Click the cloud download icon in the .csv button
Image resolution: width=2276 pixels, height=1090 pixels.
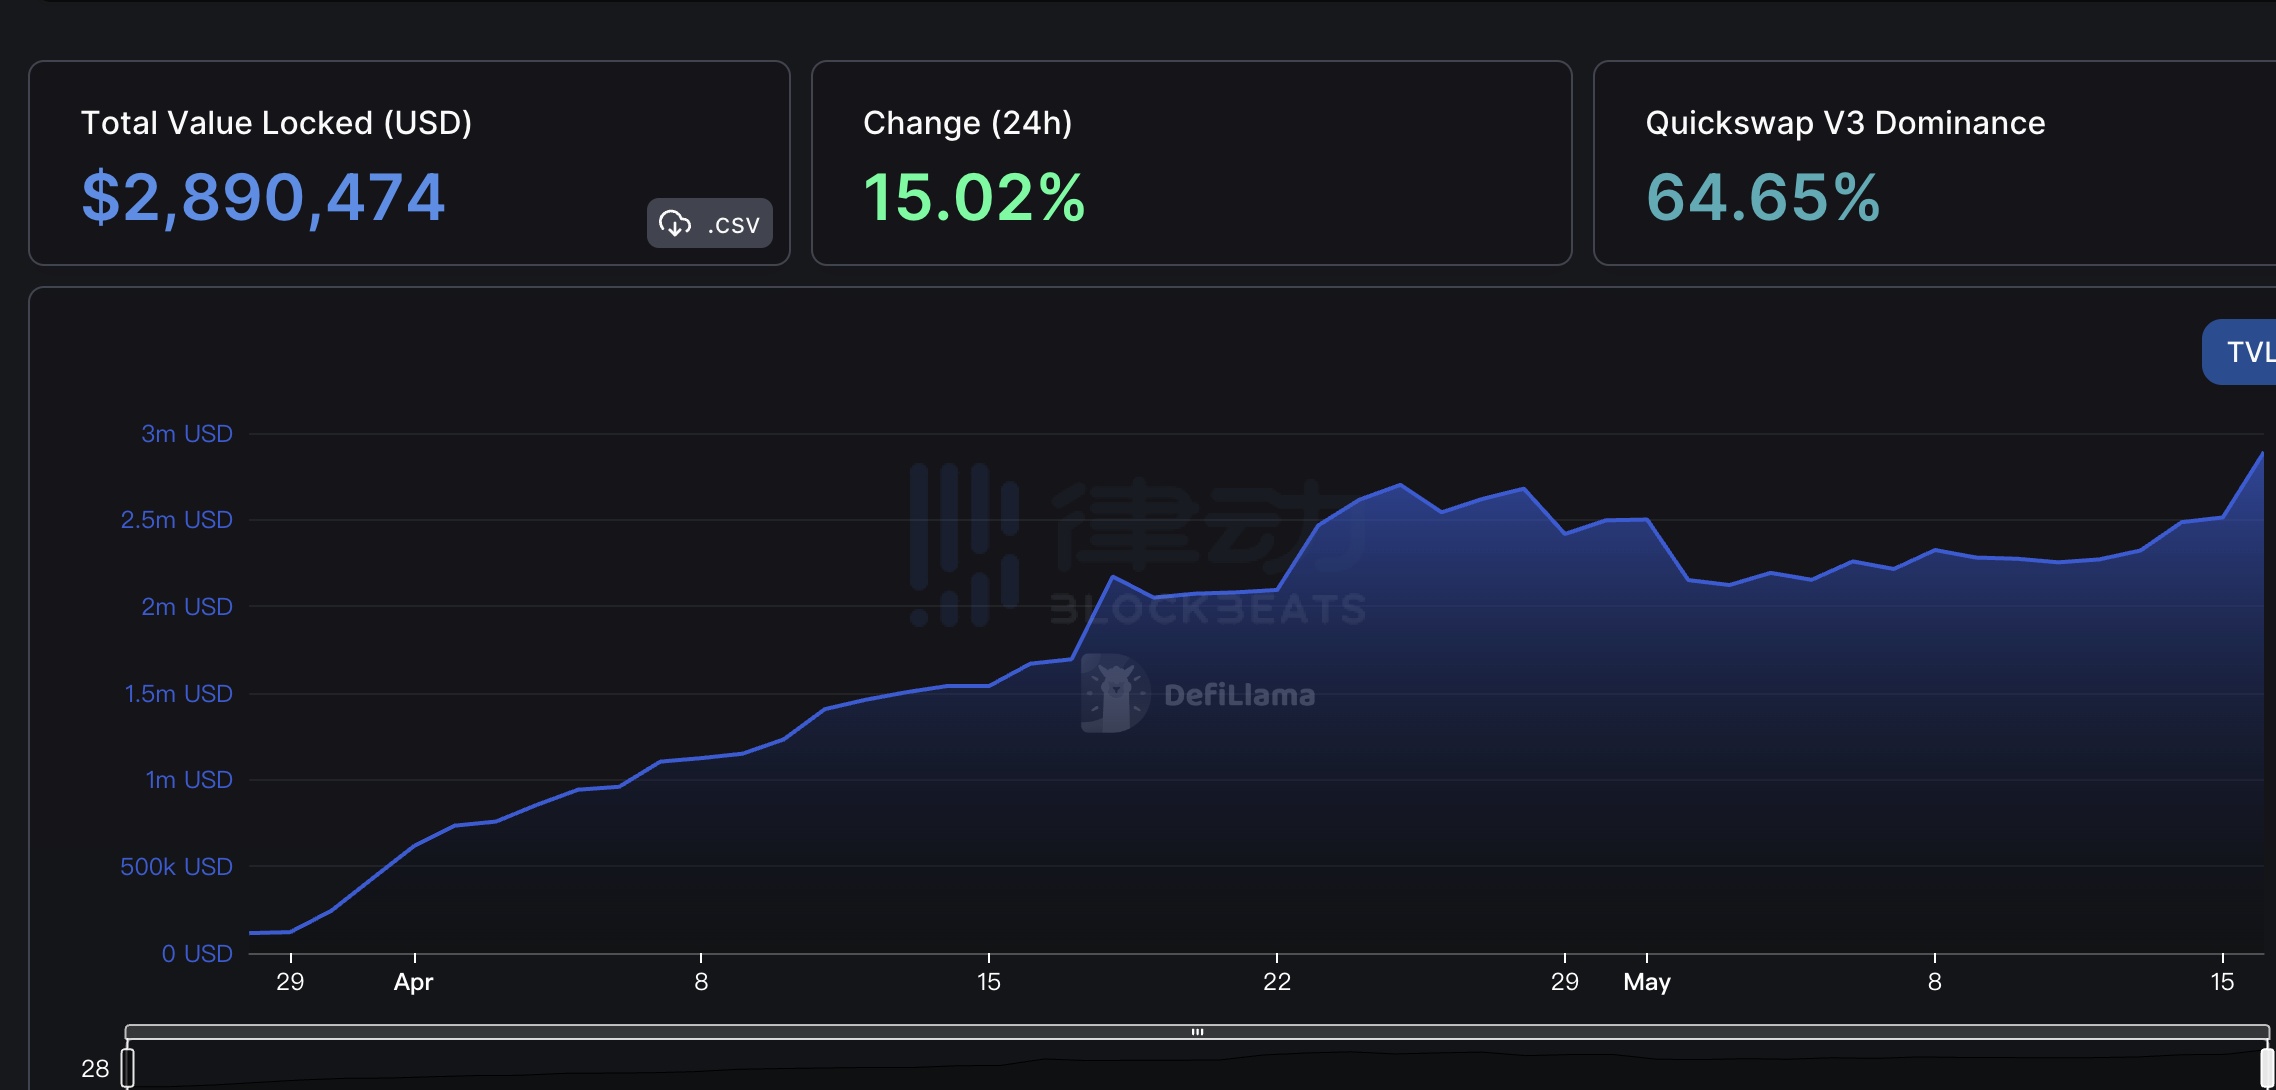tap(675, 223)
